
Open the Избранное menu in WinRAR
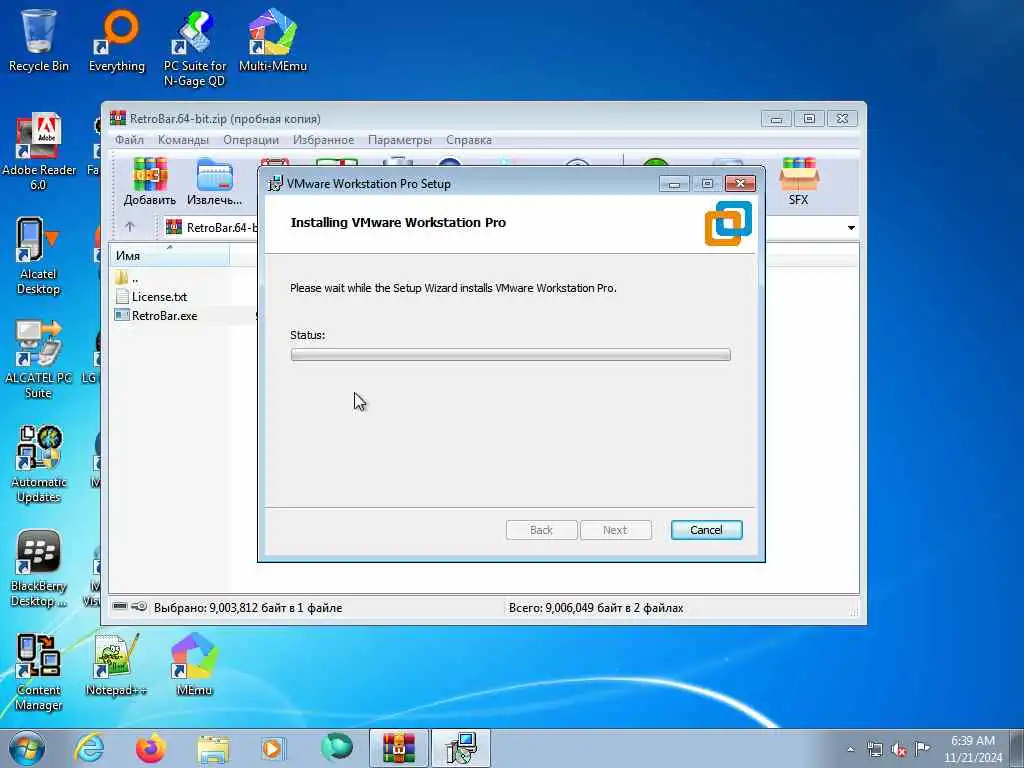click(323, 140)
